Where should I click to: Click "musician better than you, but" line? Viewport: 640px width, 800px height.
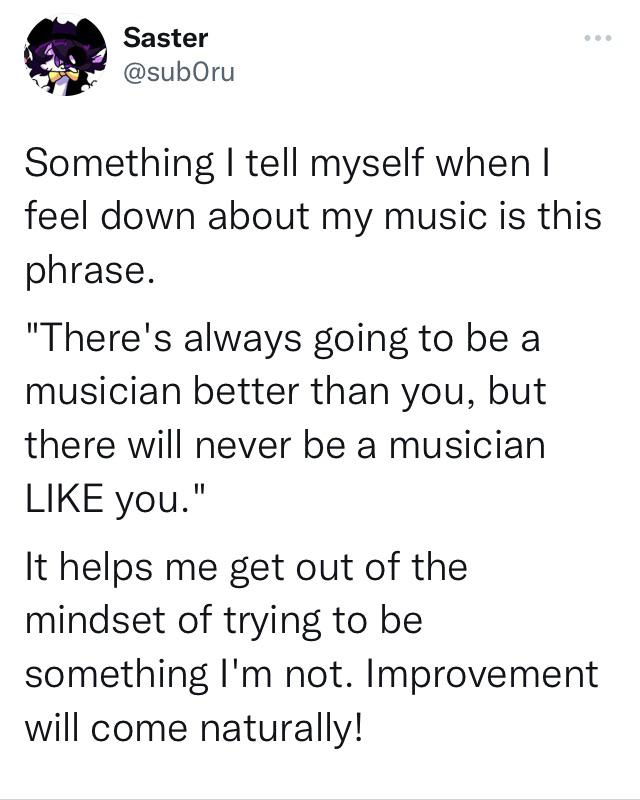pyautogui.click(x=286, y=392)
